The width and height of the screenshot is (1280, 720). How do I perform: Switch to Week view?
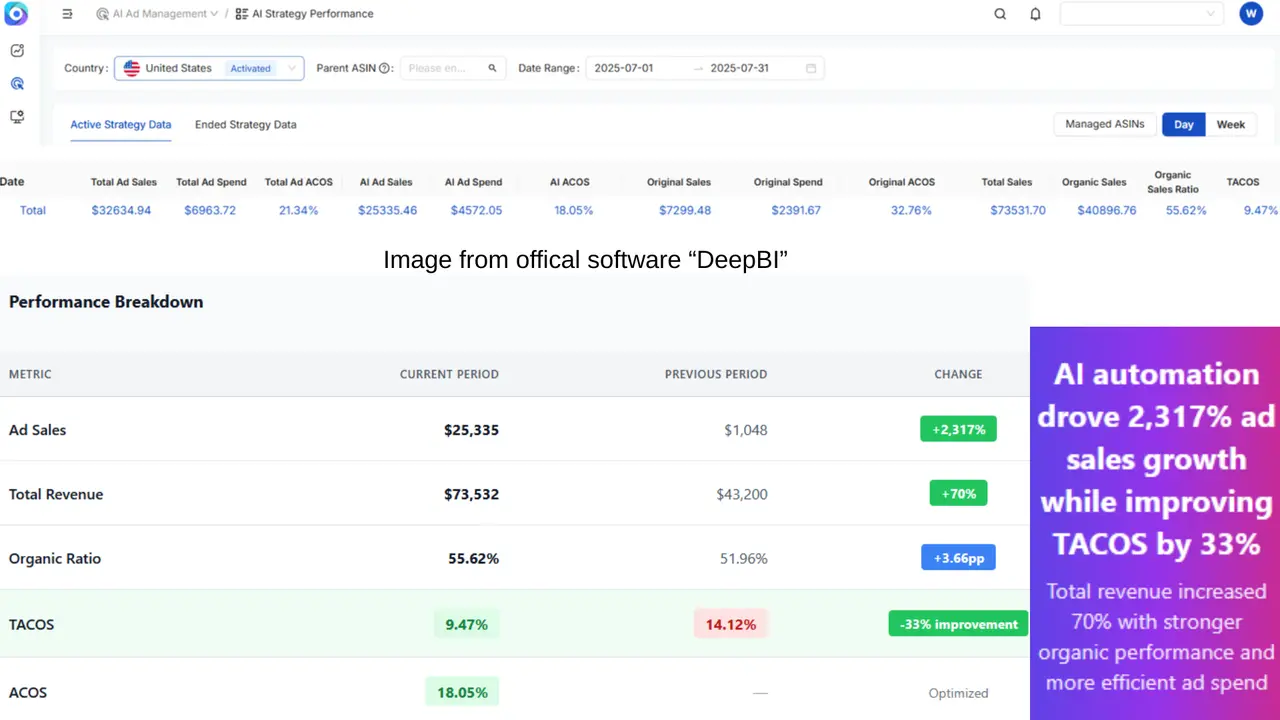pos(1231,124)
